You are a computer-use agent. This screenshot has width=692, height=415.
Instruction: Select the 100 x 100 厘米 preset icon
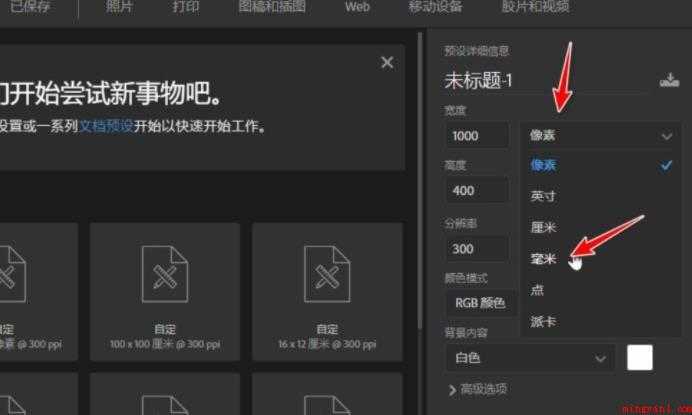(165, 274)
